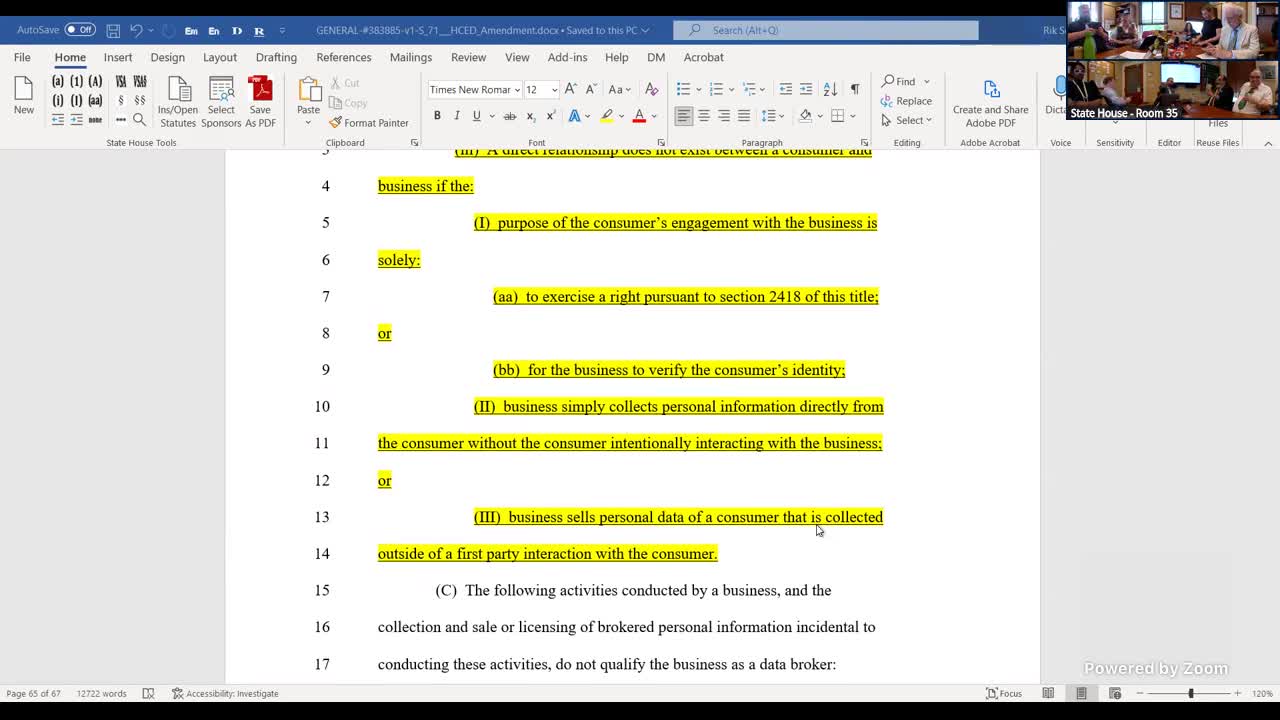Click the Format Painter brush
Viewport: 1280px width, 720px height.
point(336,123)
